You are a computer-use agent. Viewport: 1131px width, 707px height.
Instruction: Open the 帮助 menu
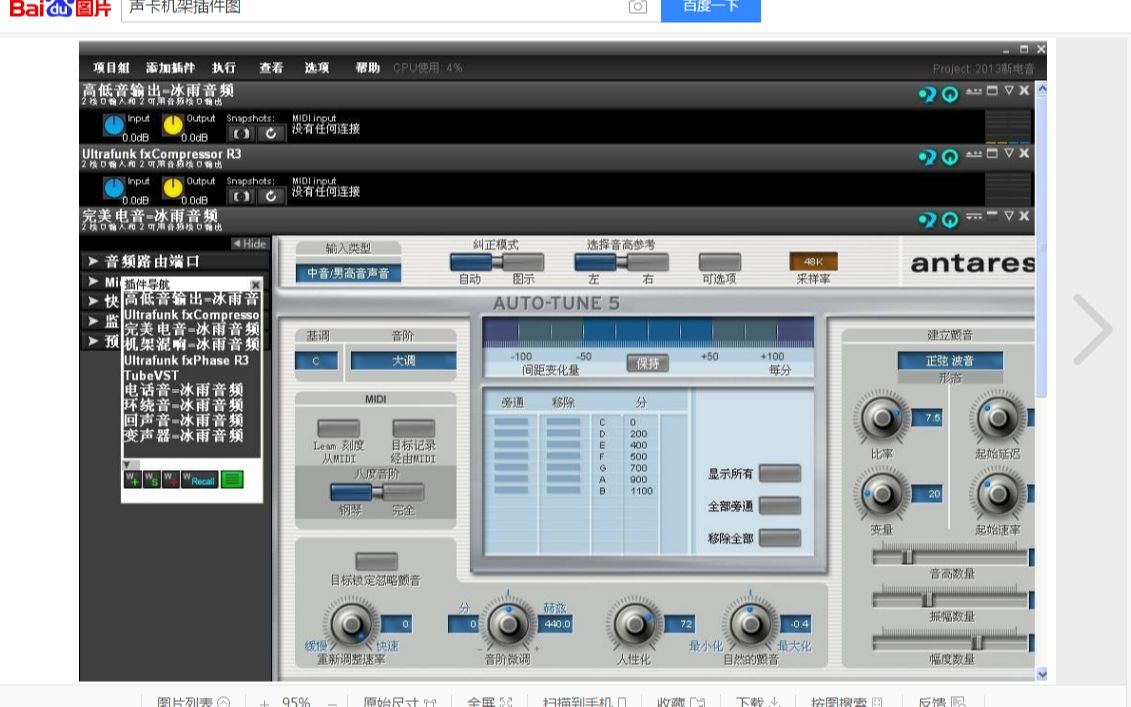click(367, 68)
